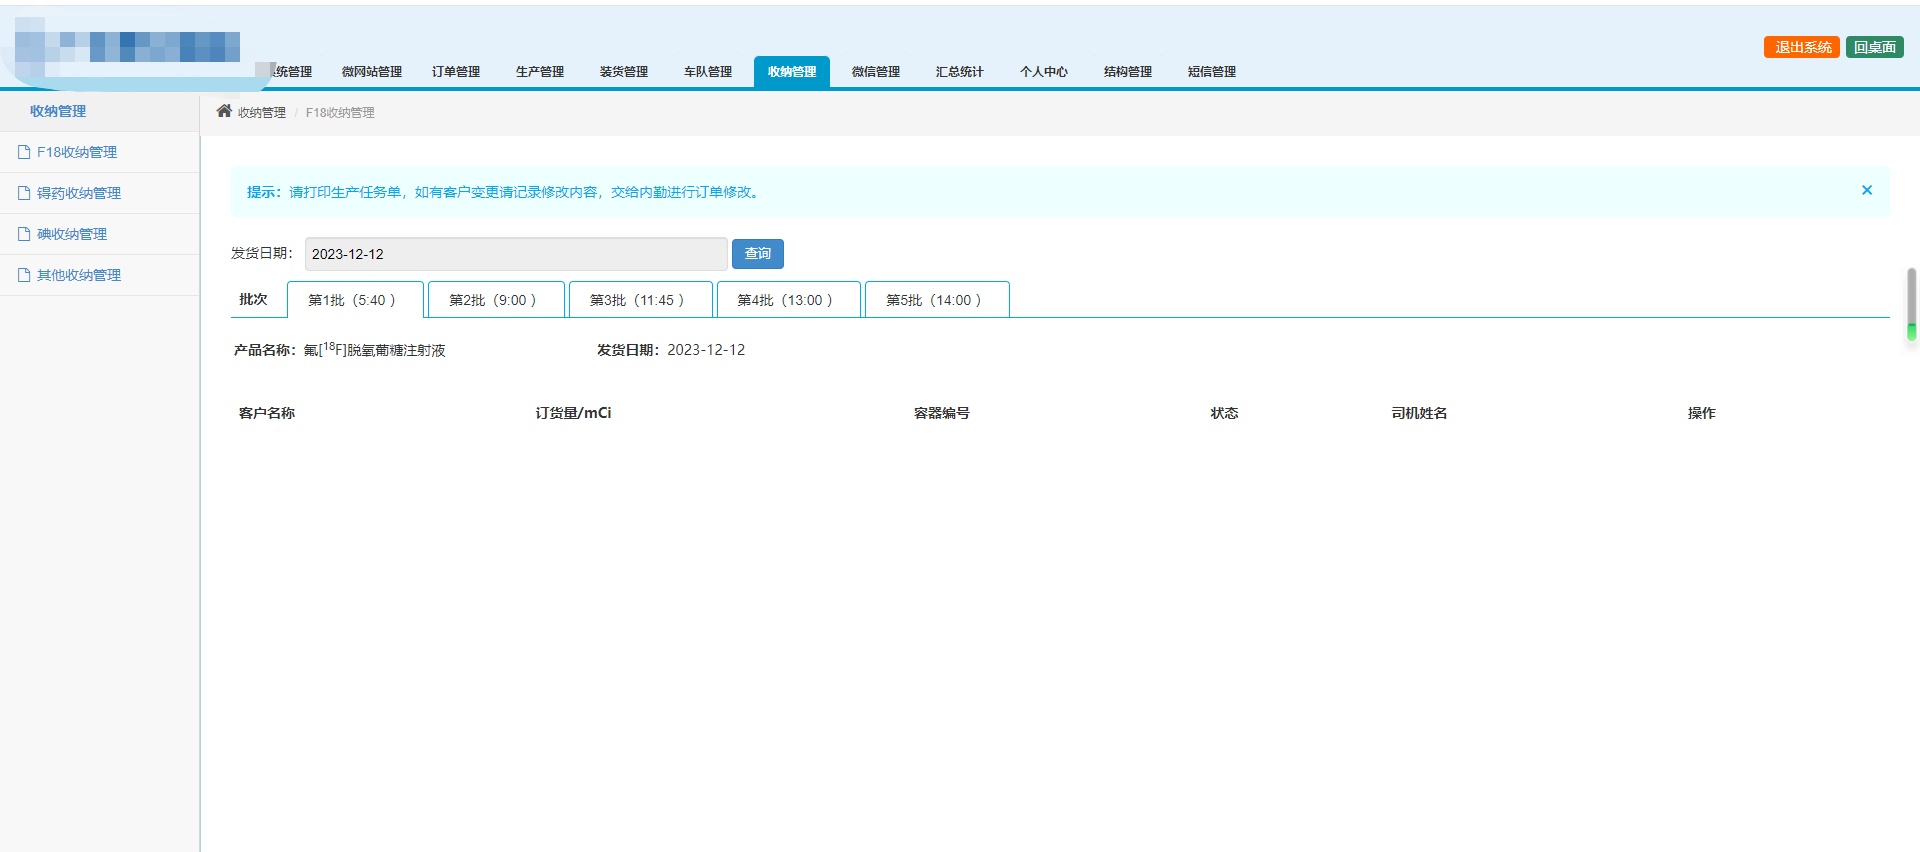The height and width of the screenshot is (852, 1920).
Task: Select batch tab 第1批 (5:40)
Action: tap(355, 300)
